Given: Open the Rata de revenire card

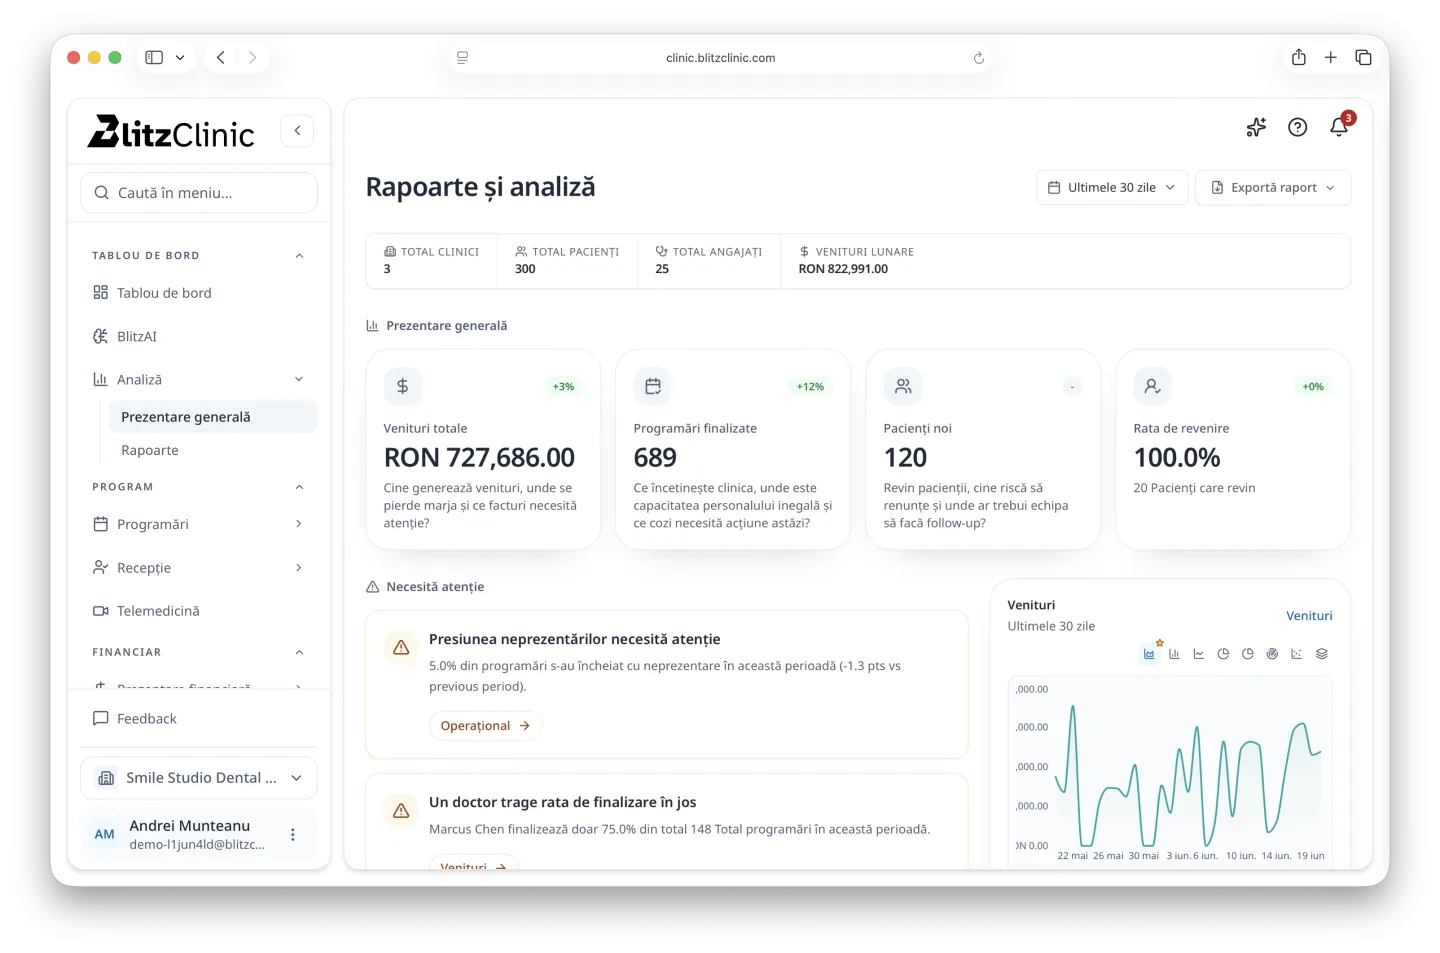Looking at the screenshot, I should [x=1233, y=449].
